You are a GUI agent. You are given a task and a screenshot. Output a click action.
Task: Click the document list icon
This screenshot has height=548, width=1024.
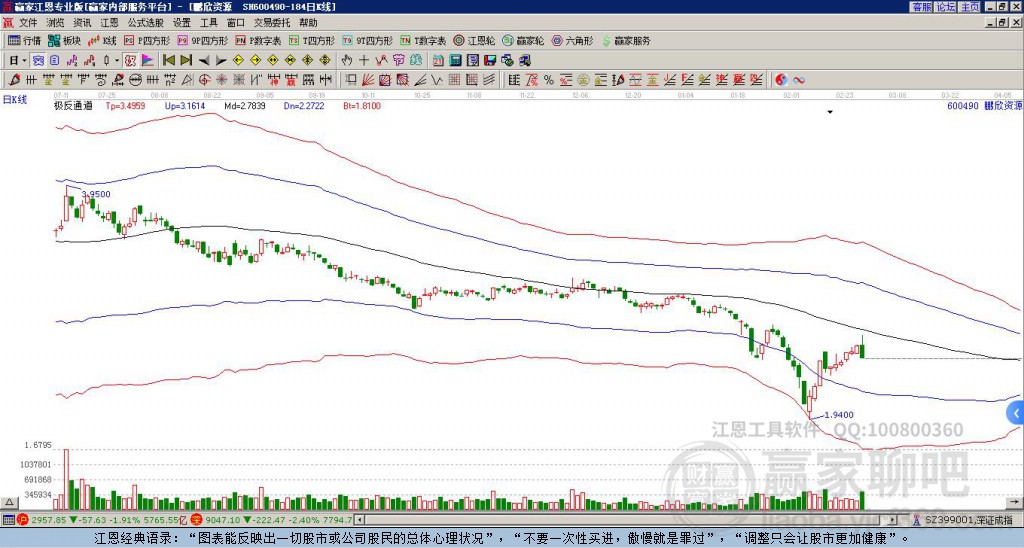55,61
